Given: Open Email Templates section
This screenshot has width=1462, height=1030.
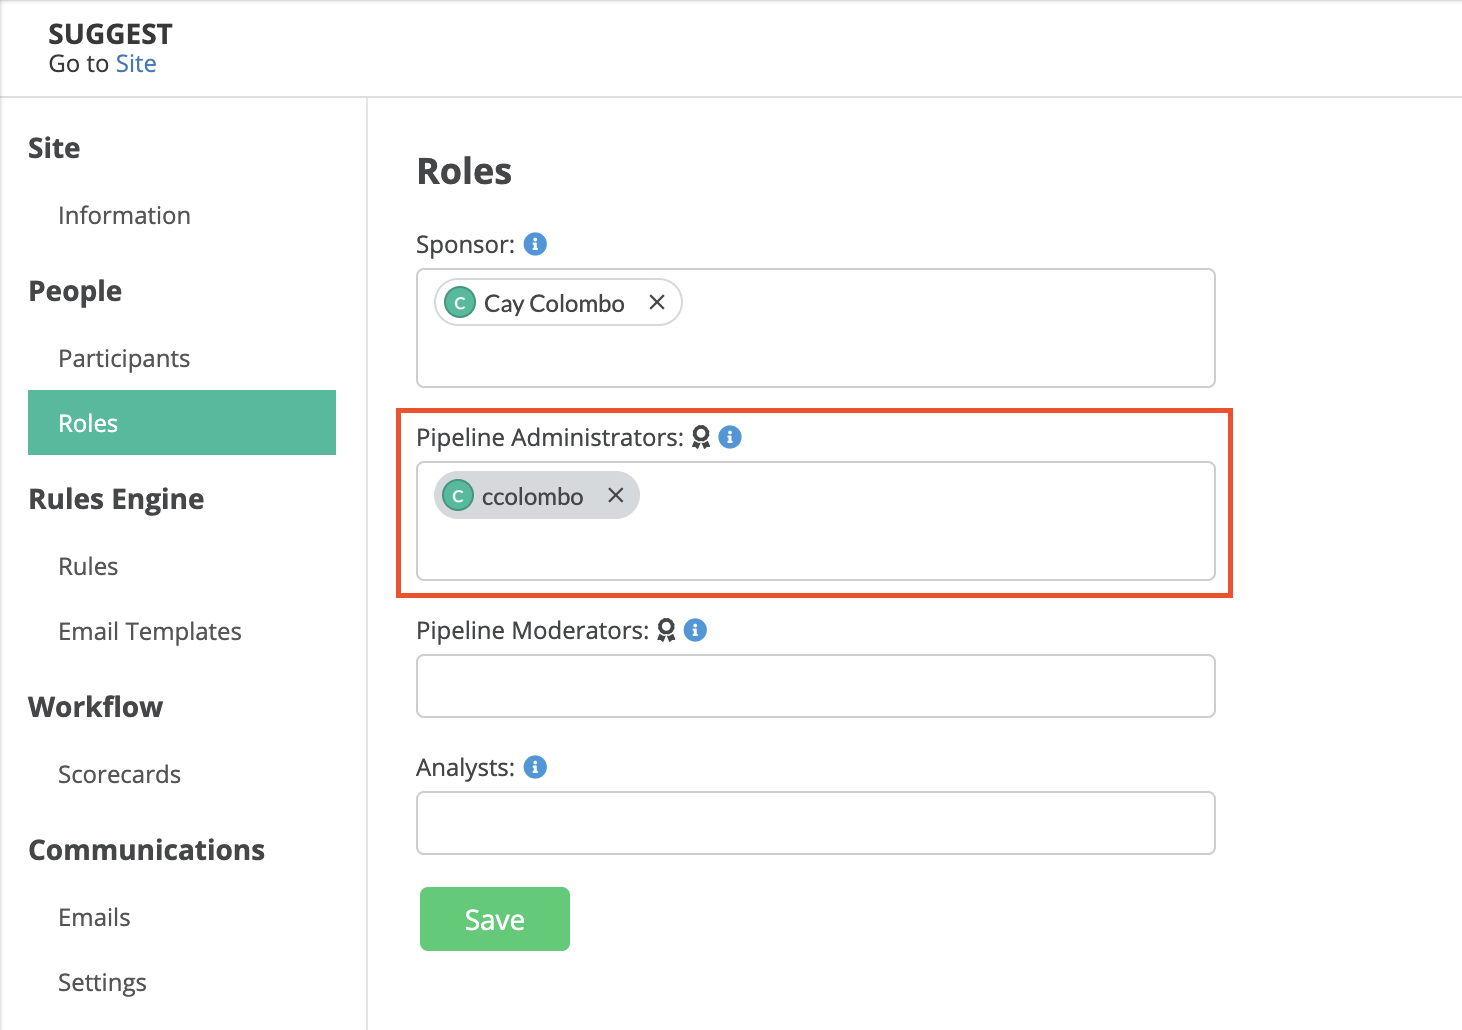Looking at the screenshot, I should point(150,631).
